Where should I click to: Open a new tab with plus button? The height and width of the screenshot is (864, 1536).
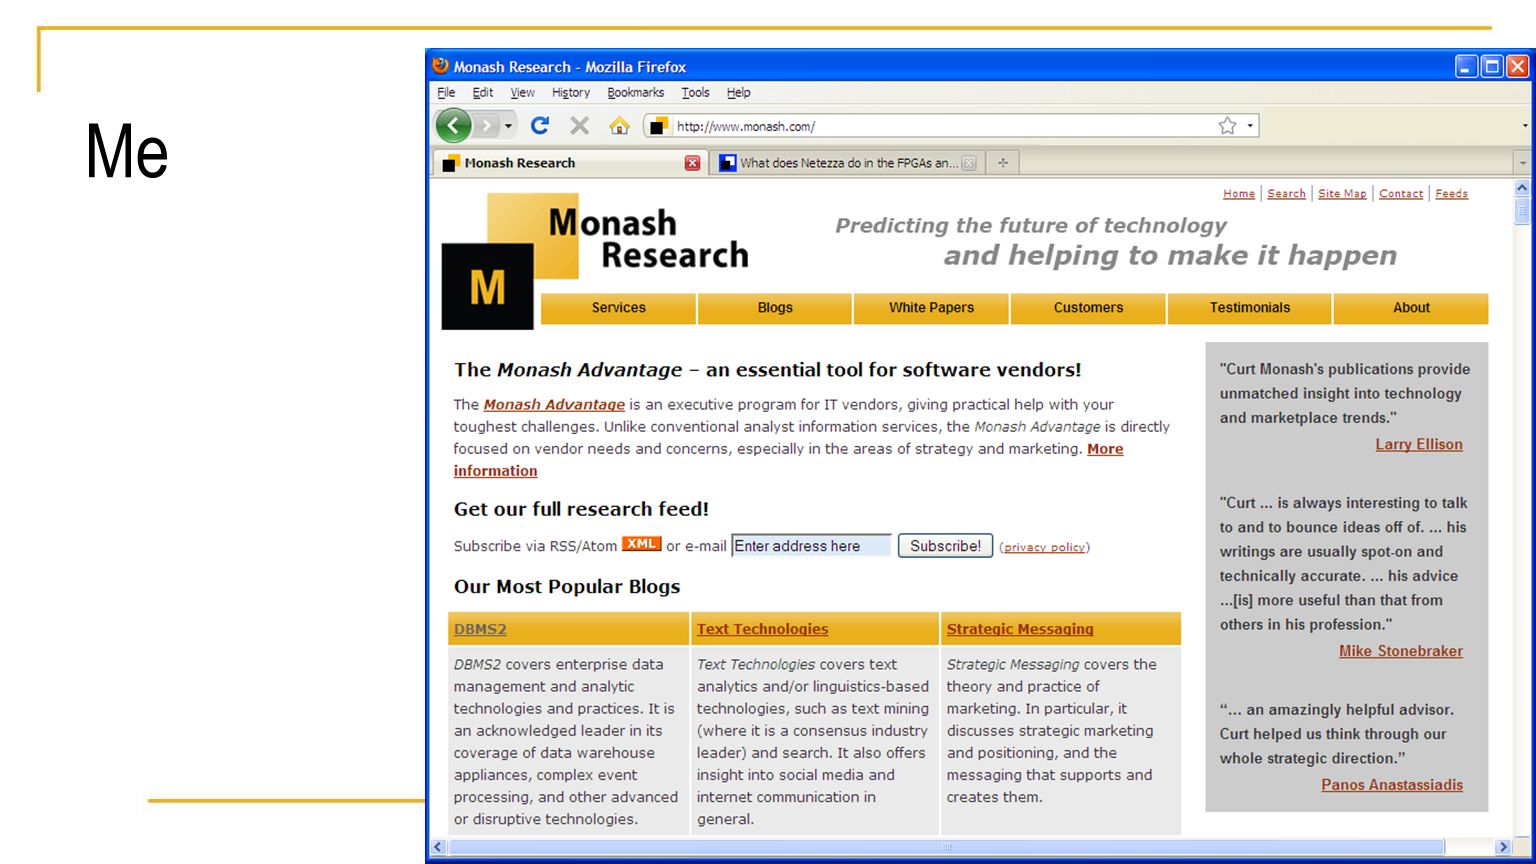[x=1003, y=163]
